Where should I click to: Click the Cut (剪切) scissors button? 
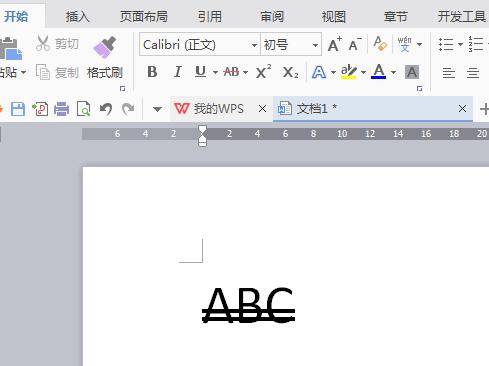[57, 44]
